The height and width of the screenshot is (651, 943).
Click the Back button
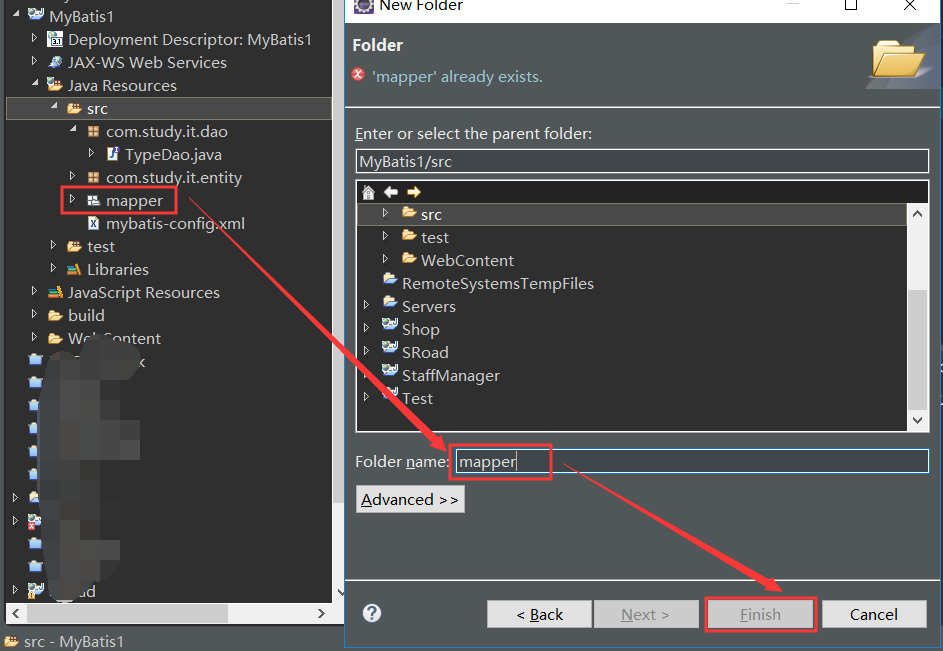pos(539,614)
